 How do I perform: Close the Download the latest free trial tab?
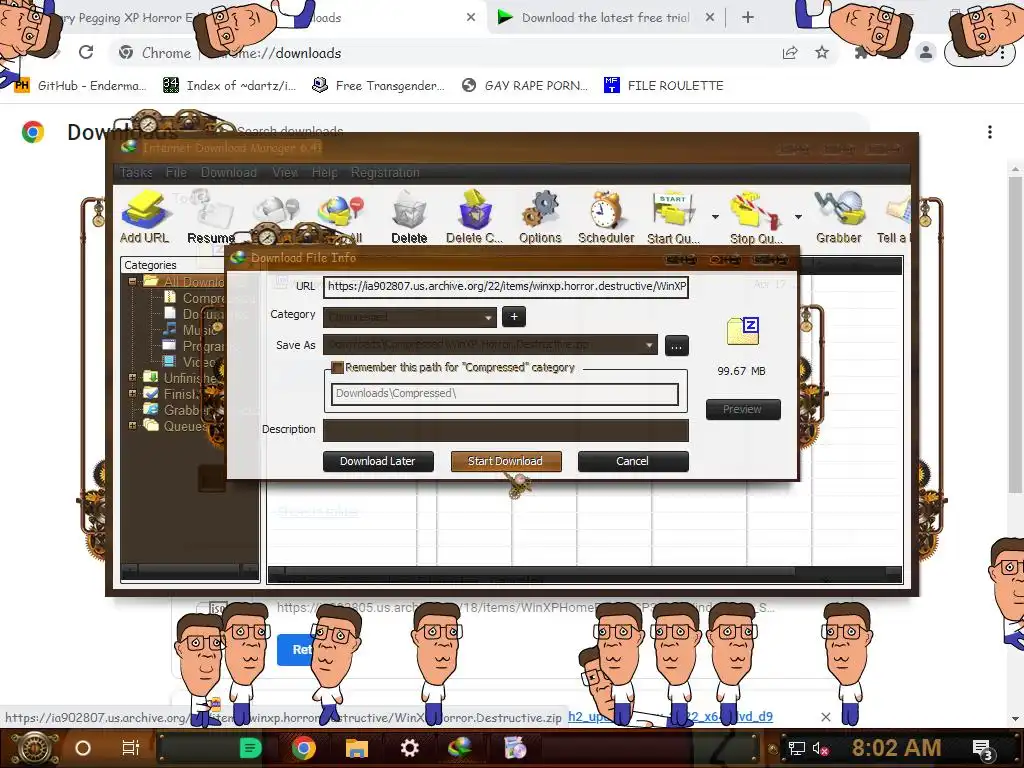(710, 18)
